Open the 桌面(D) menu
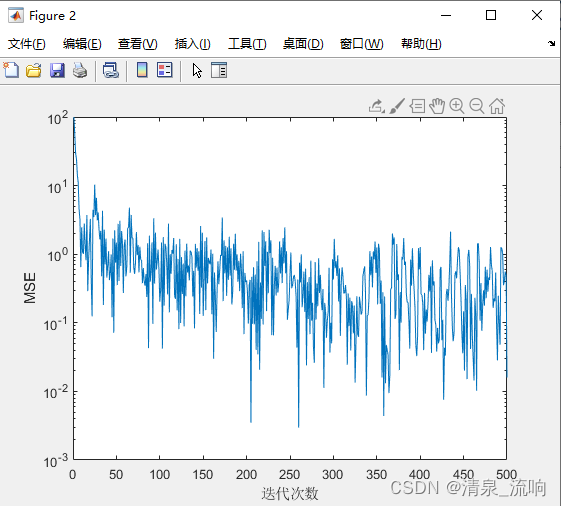Image resolution: width=561 pixels, height=506 pixels. click(x=303, y=44)
